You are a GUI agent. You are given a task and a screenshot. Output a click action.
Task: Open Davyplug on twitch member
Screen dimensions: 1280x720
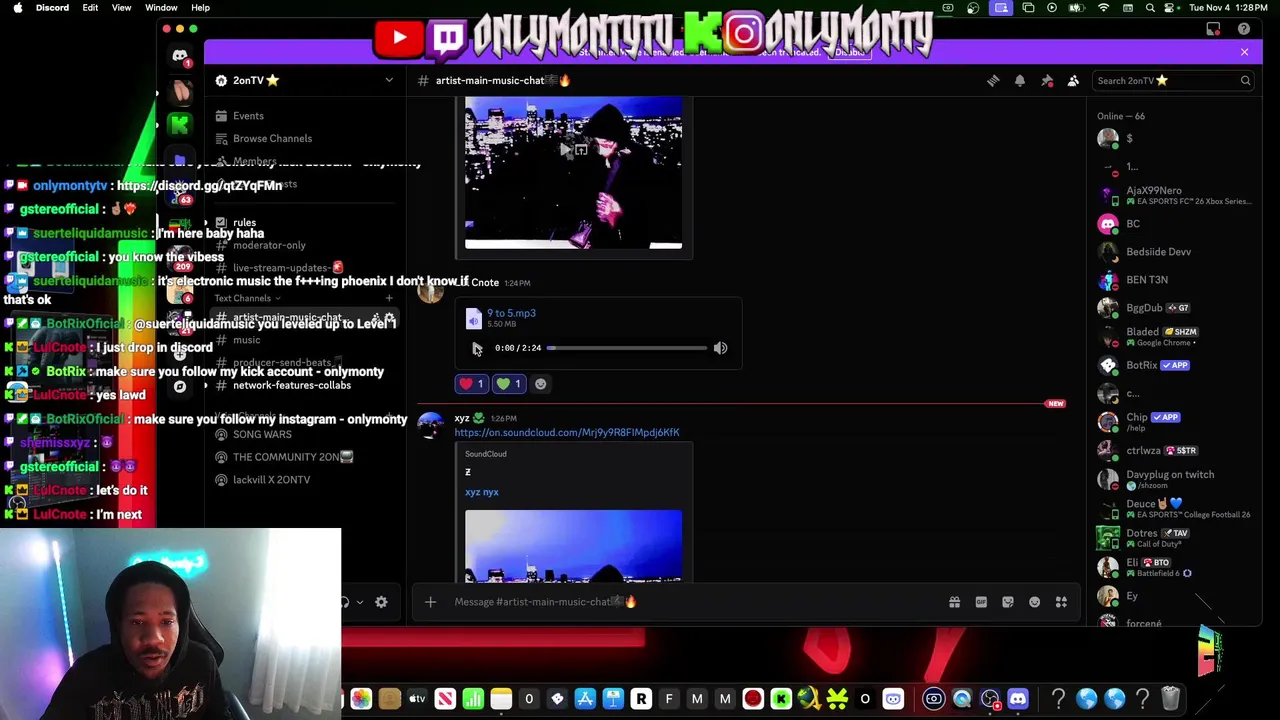point(1172,479)
